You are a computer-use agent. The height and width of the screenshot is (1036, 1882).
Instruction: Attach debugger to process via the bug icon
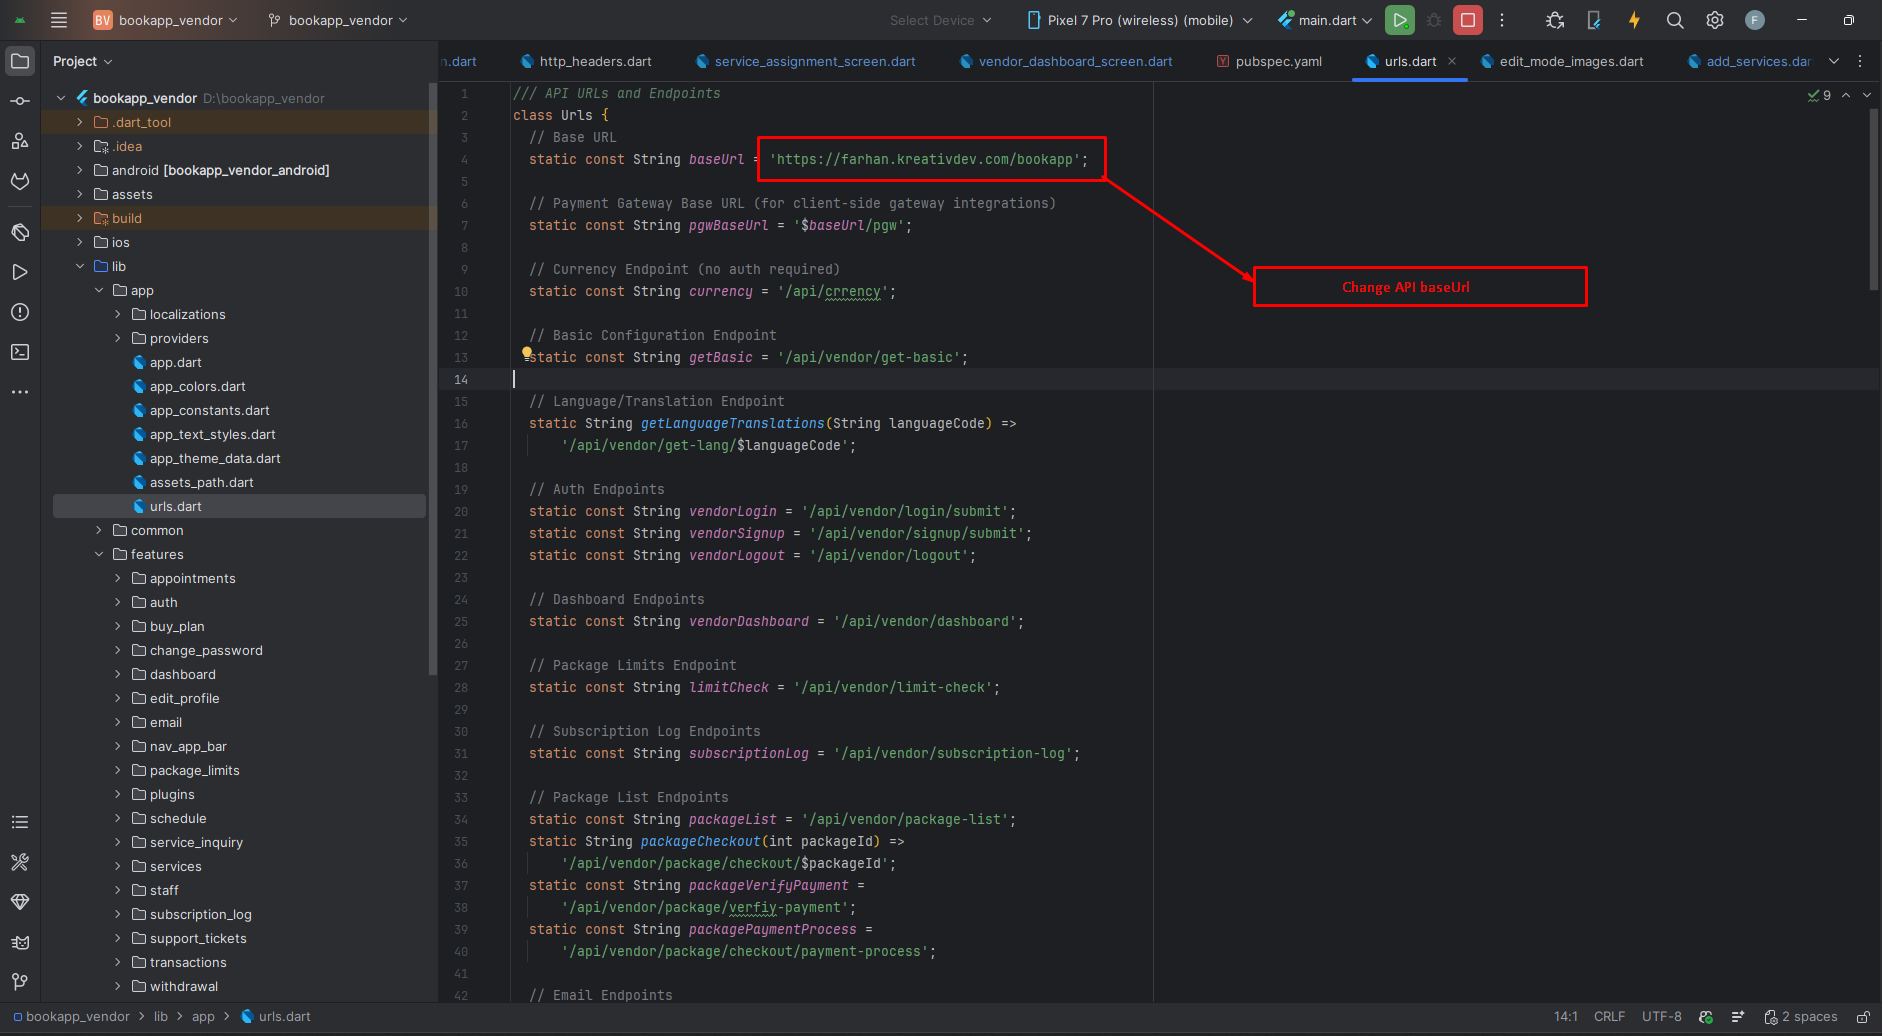click(x=1555, y=20)
